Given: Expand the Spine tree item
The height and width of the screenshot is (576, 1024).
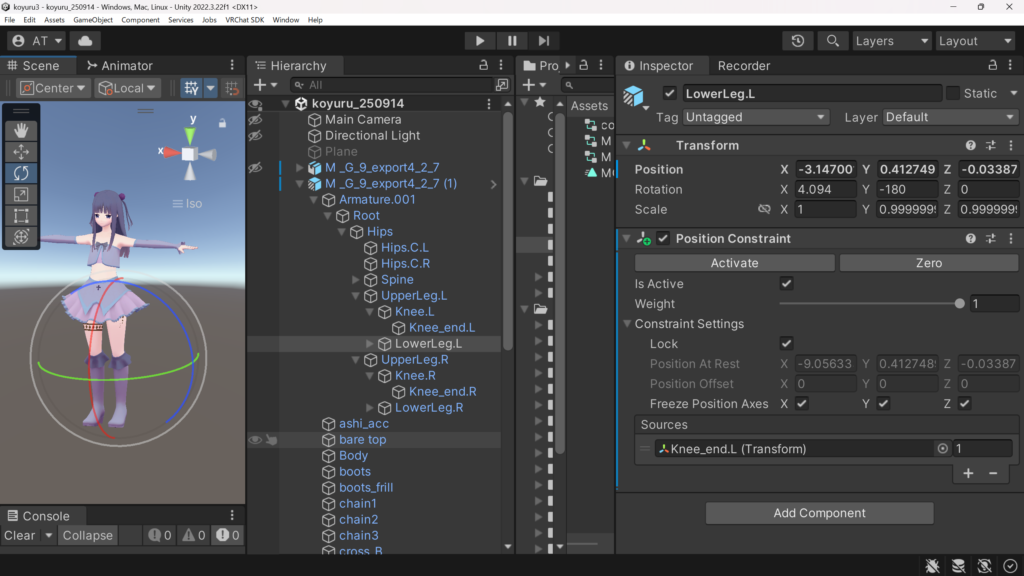Looking at the screenshot, I should pos(356,280).
